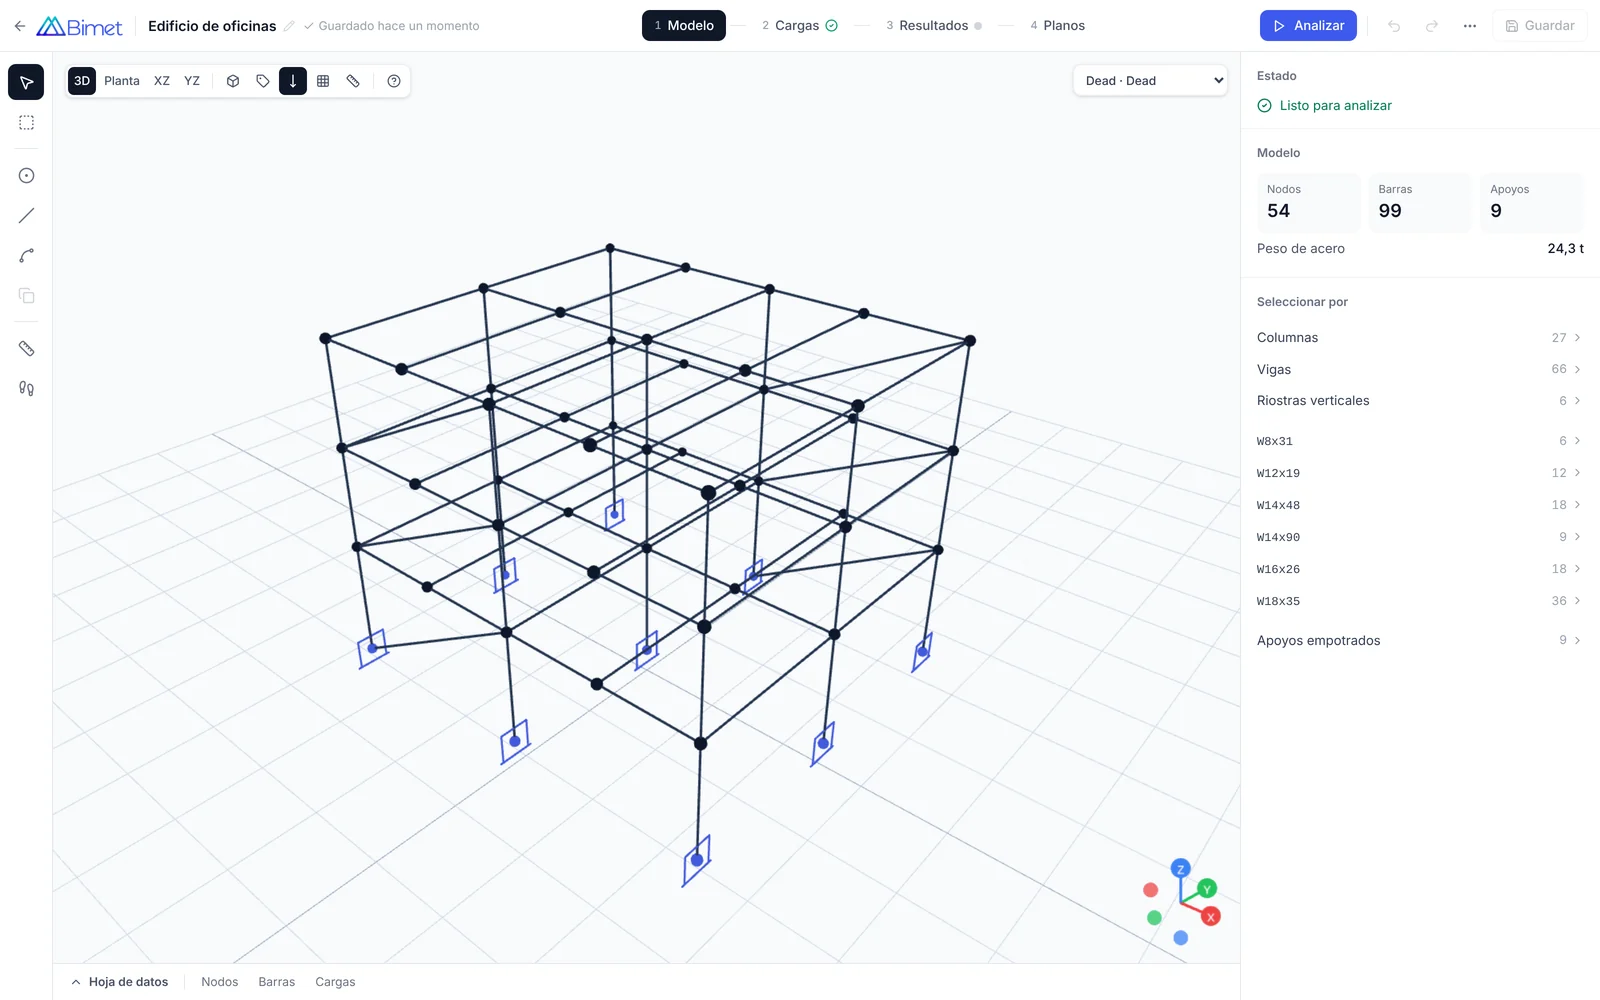Open the Nodos data sheet tab
1600x1000 pixels.
(220, 982)
